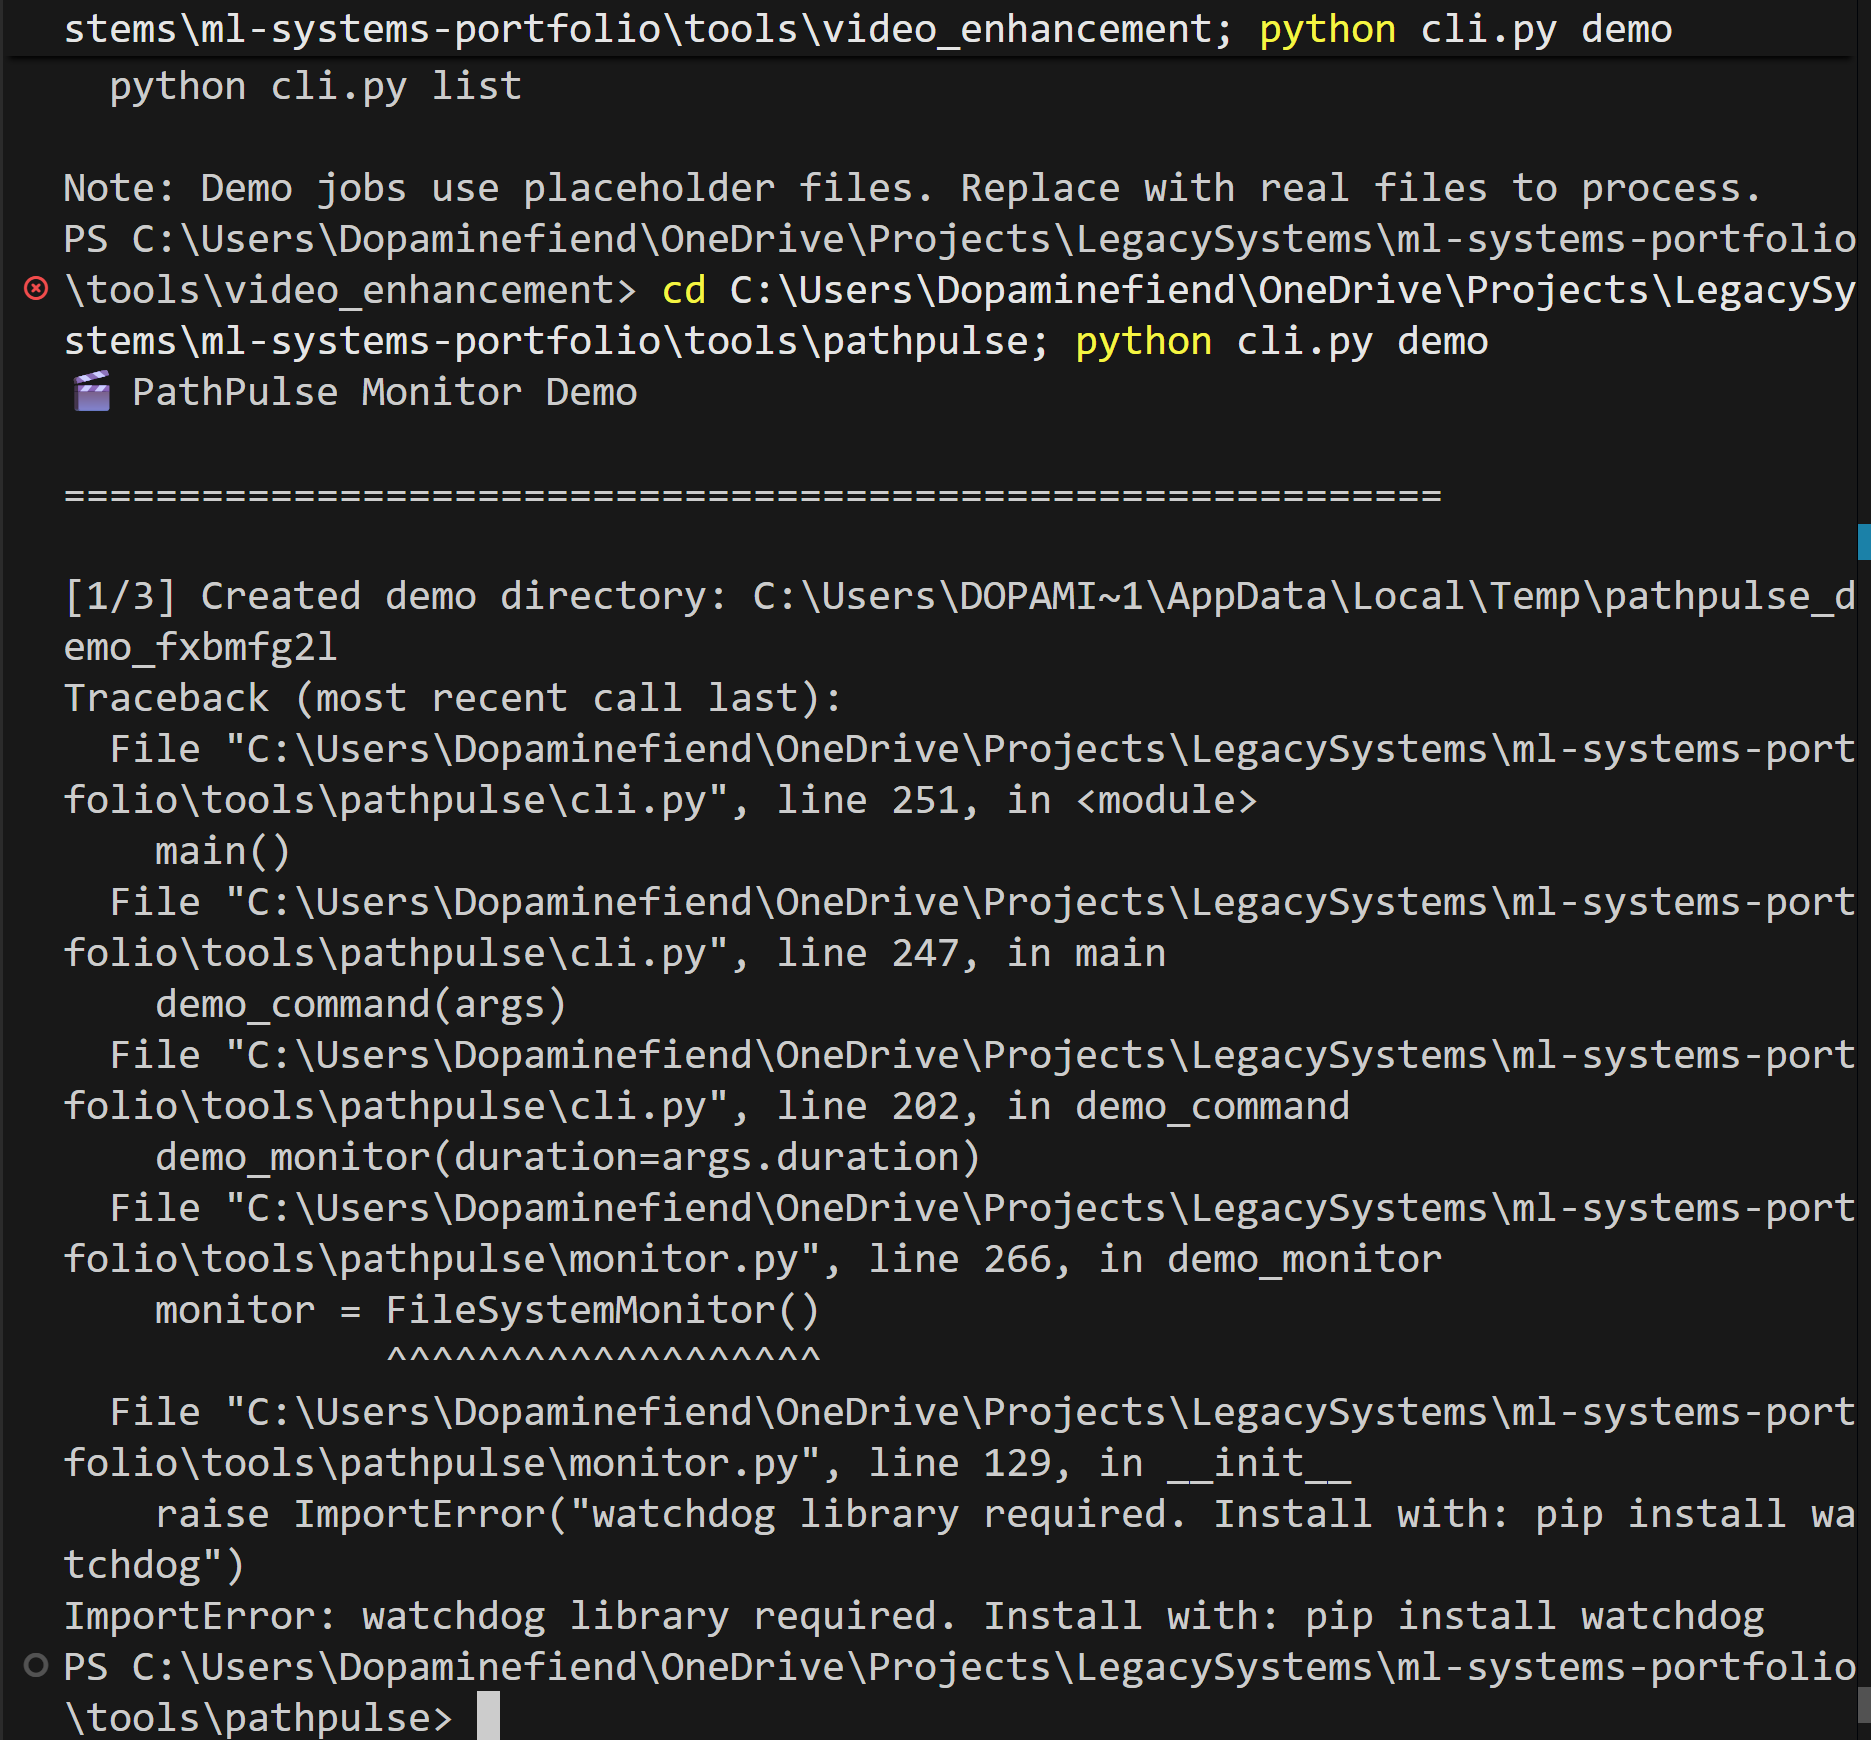Click the pathpulse demo directory path
Screen dimensions: 1871x1740
[x=1300, y=593]
